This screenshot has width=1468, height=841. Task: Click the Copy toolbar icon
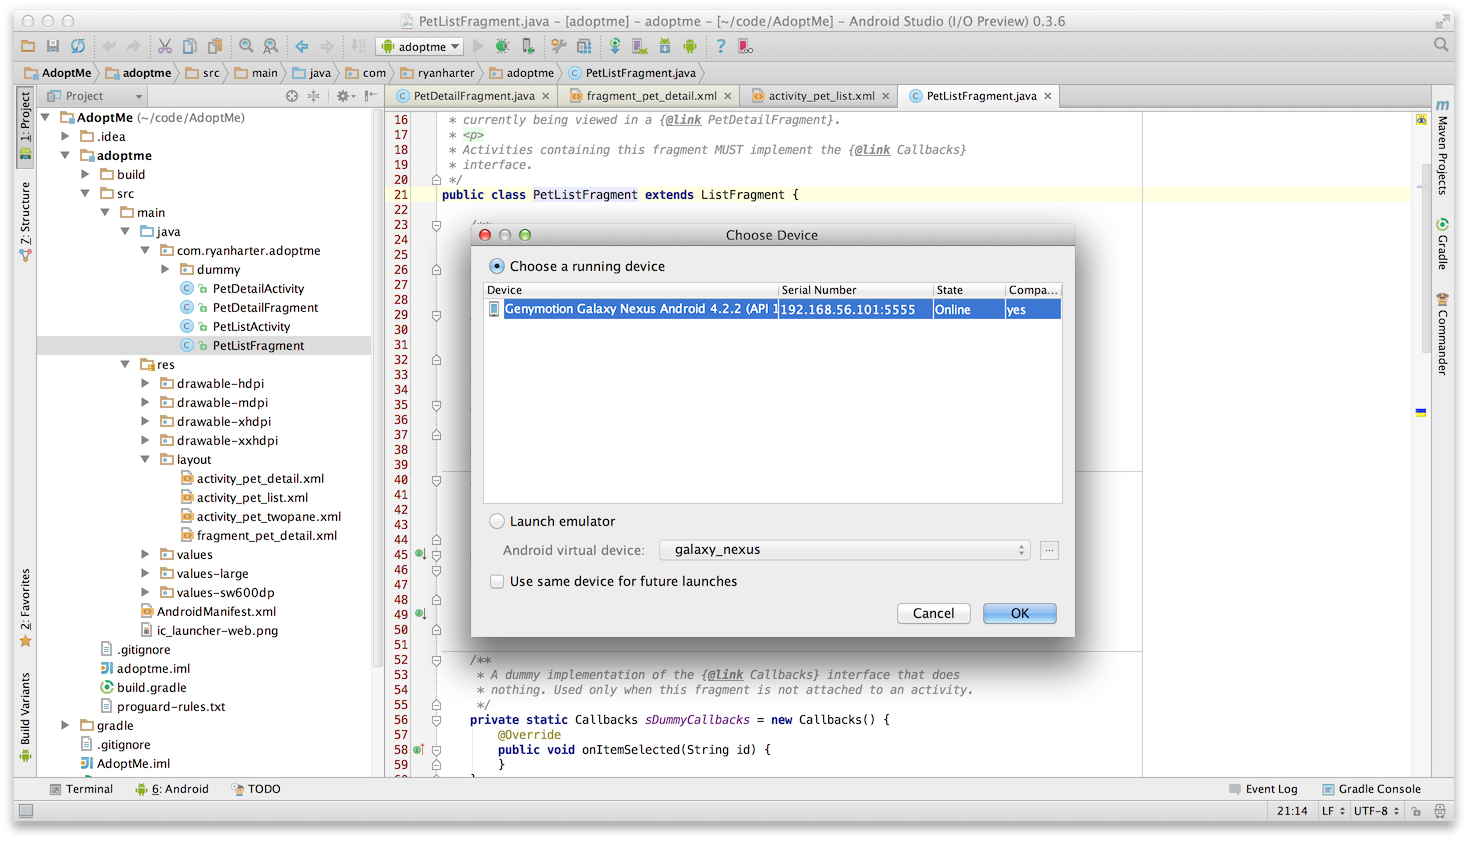190,46
